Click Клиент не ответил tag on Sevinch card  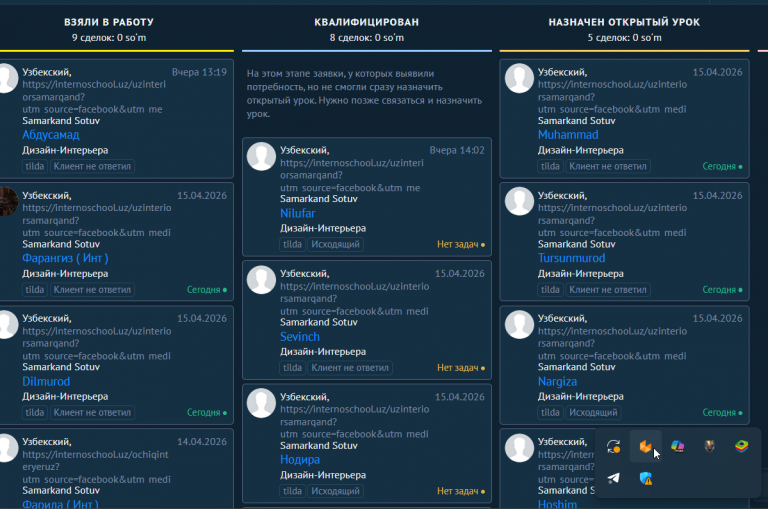[x=350, y=368]
